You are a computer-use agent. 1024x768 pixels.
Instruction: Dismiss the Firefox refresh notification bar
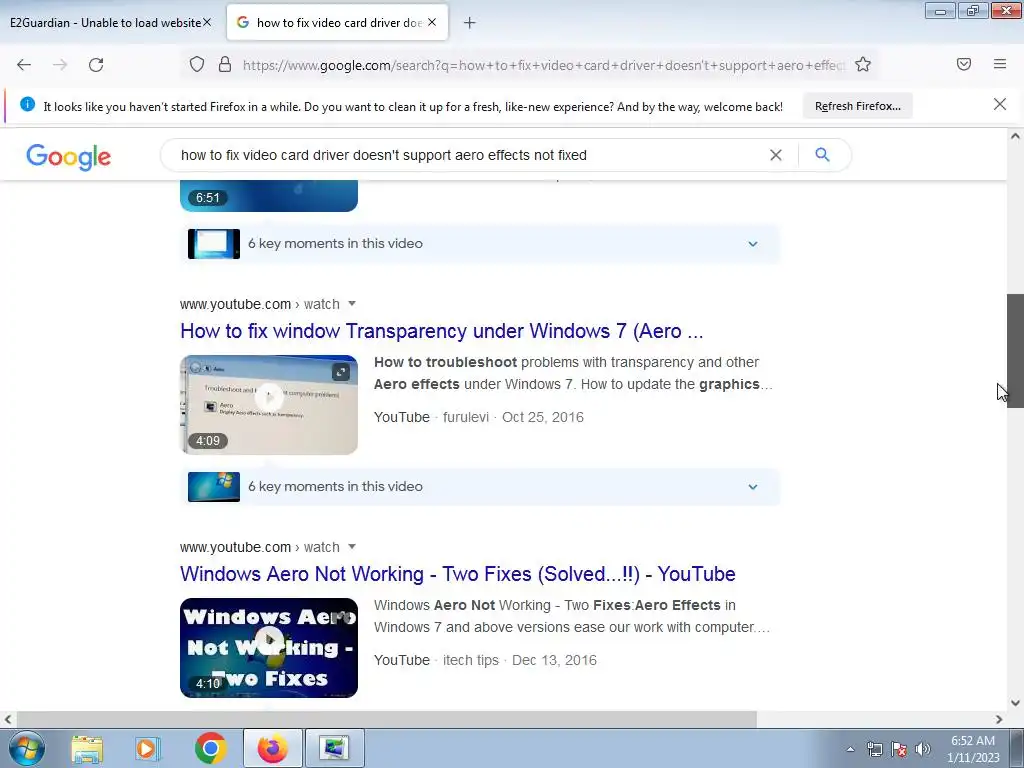1000,104
